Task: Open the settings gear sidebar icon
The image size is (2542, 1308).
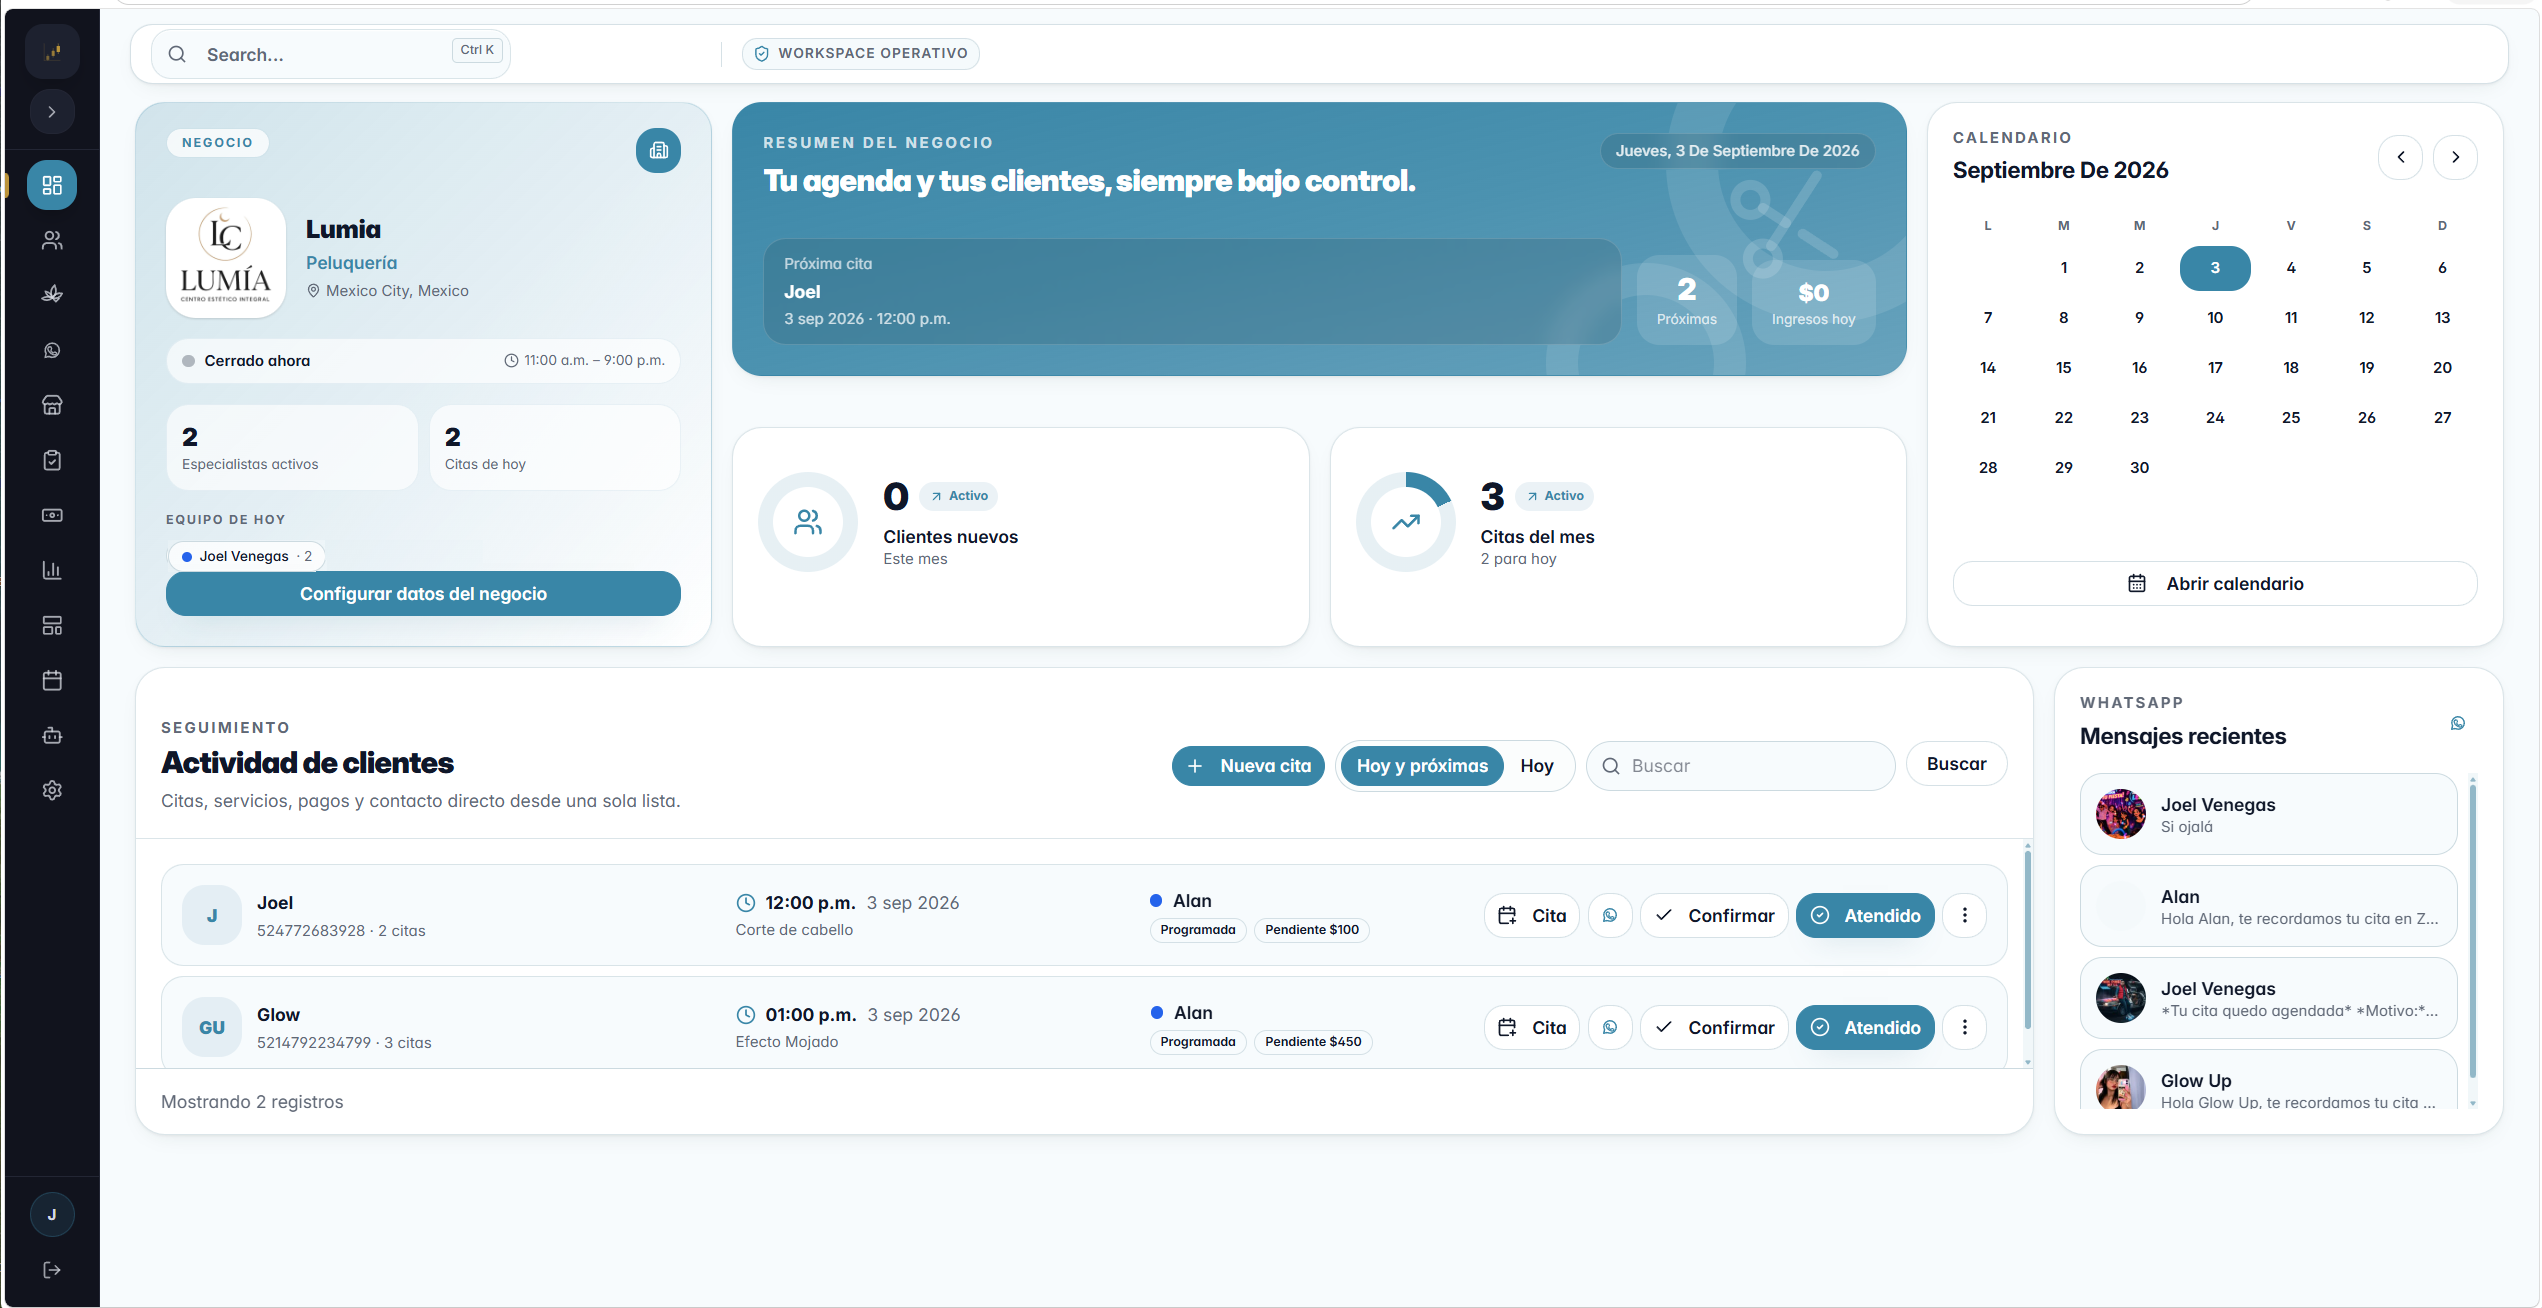Action: pos(52,790)
